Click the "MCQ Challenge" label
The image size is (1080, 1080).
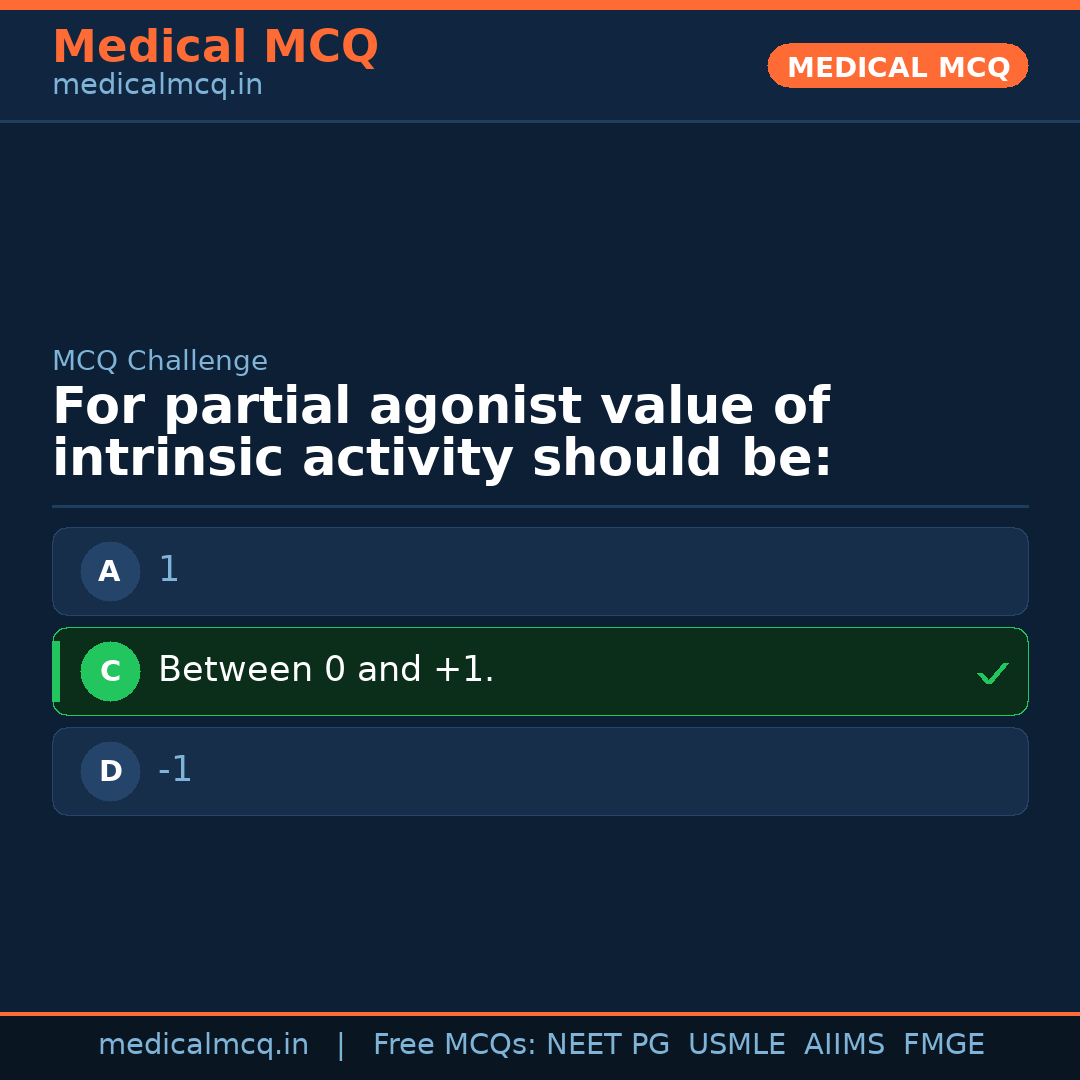(160, 362)
